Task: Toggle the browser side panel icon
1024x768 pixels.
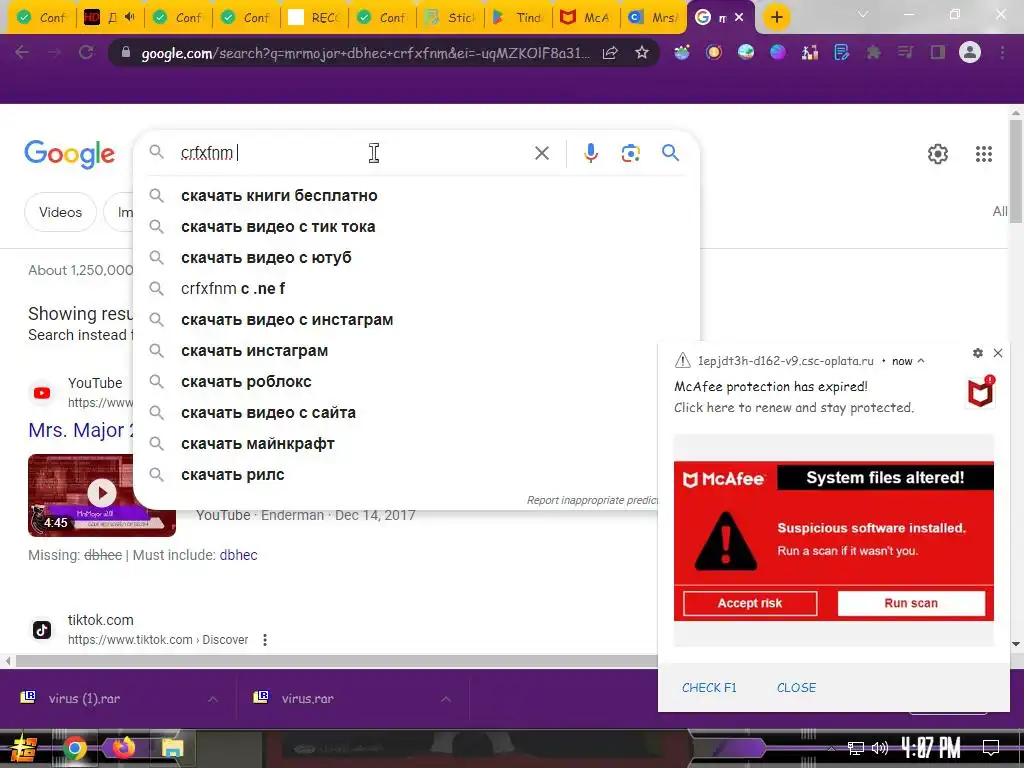Action: (x=938, y=52)
